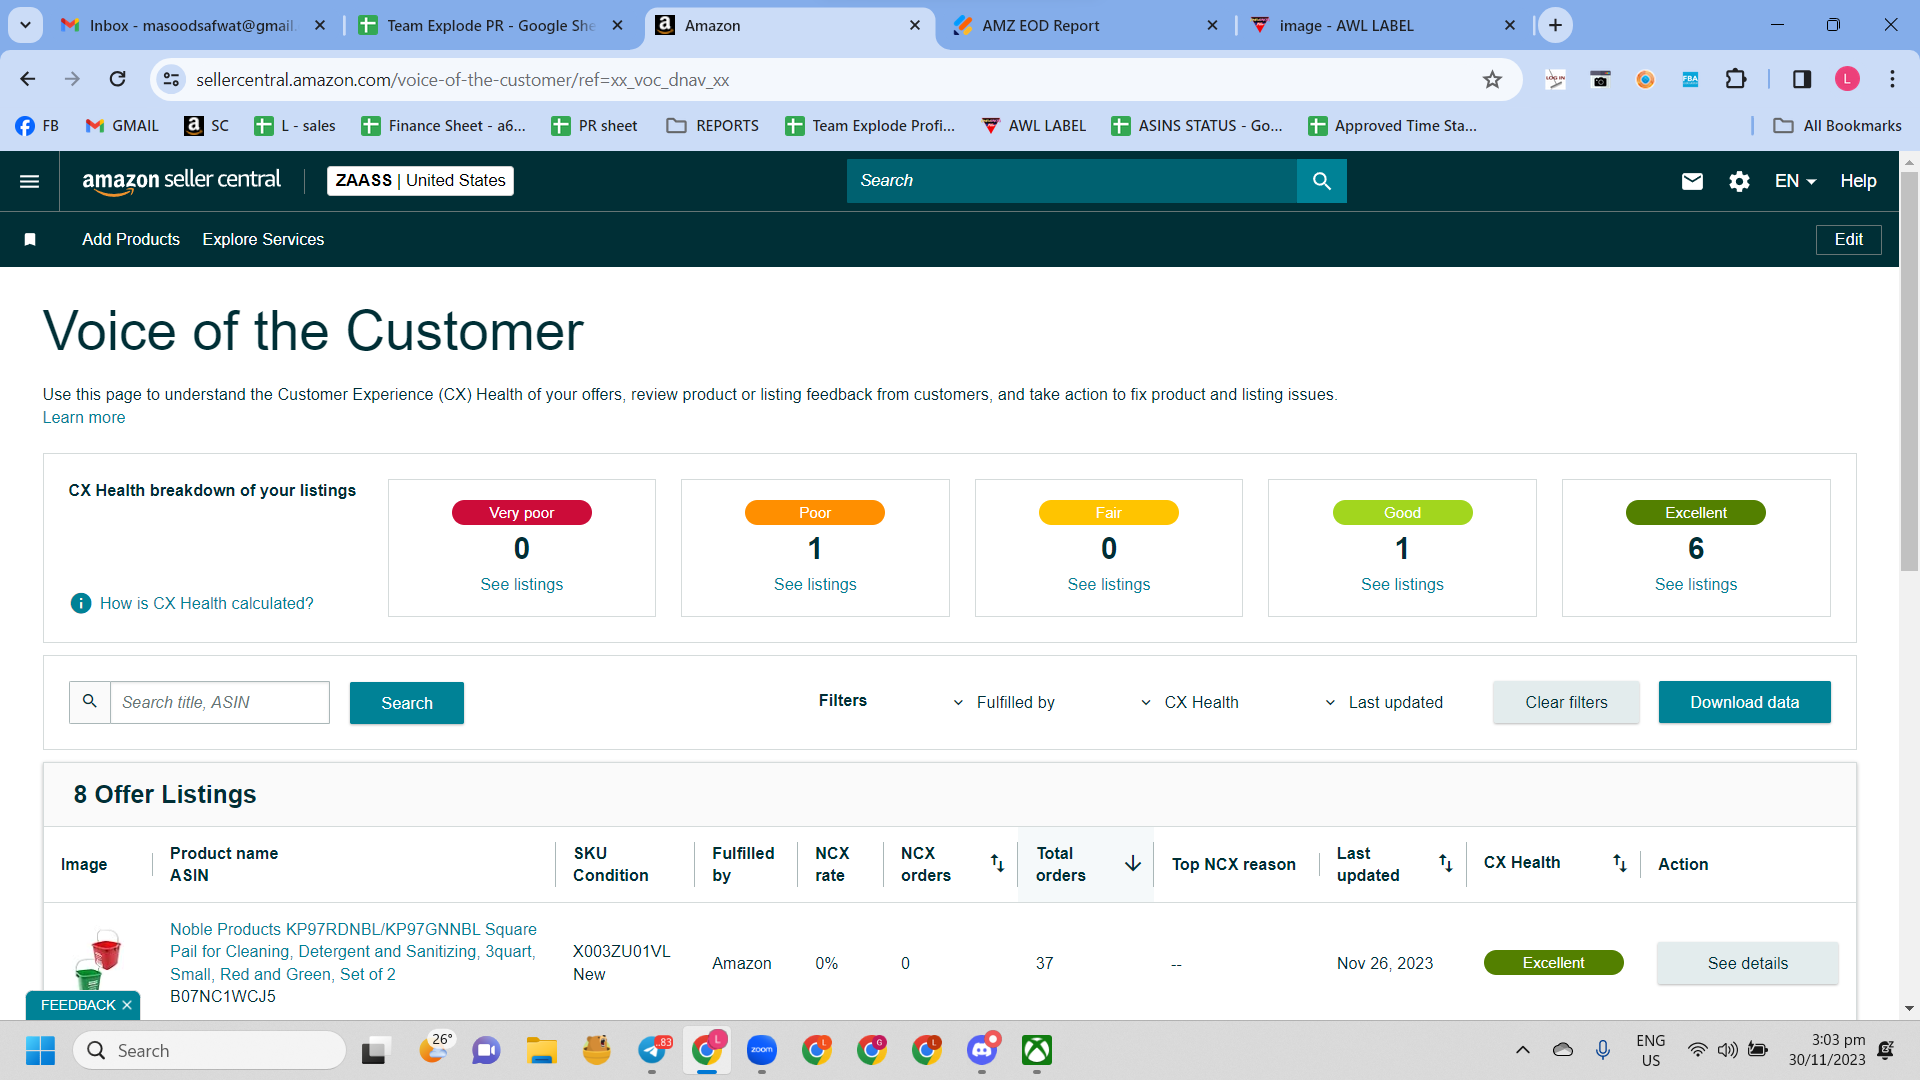Expand the Last updated filter dropdown

(1384, 702)
